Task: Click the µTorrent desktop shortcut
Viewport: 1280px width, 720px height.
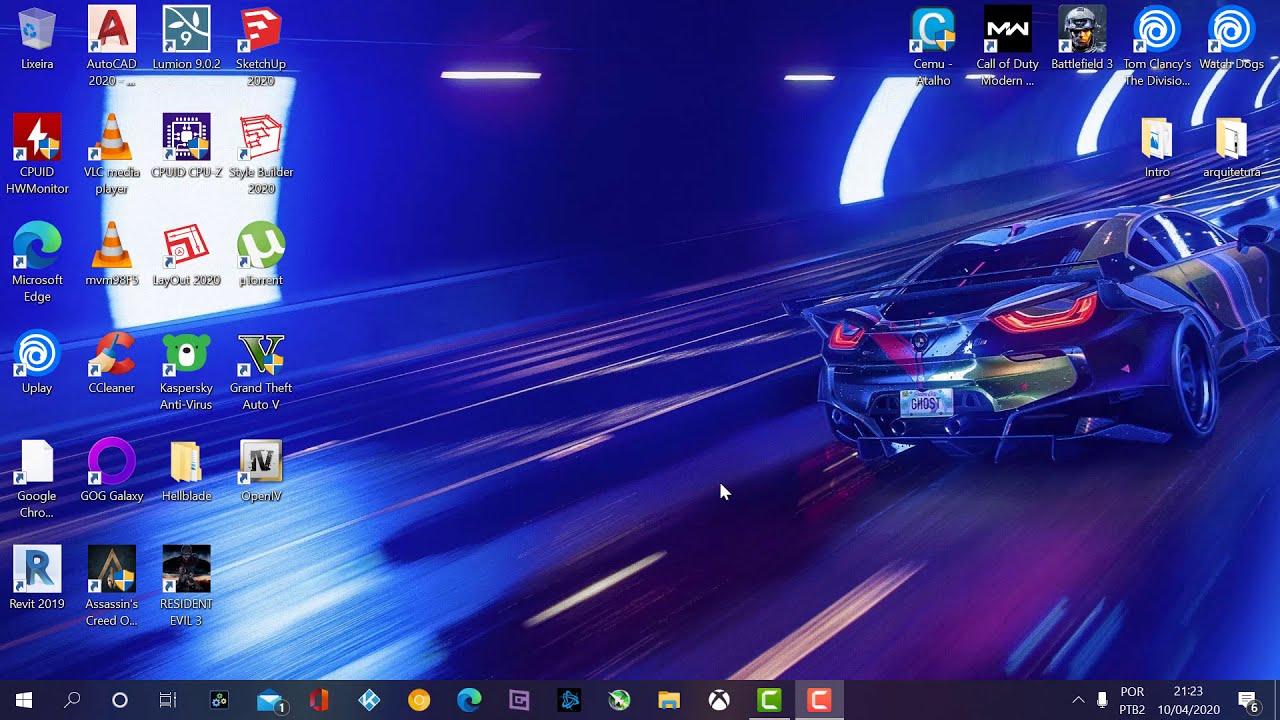Action: (261, 255)
